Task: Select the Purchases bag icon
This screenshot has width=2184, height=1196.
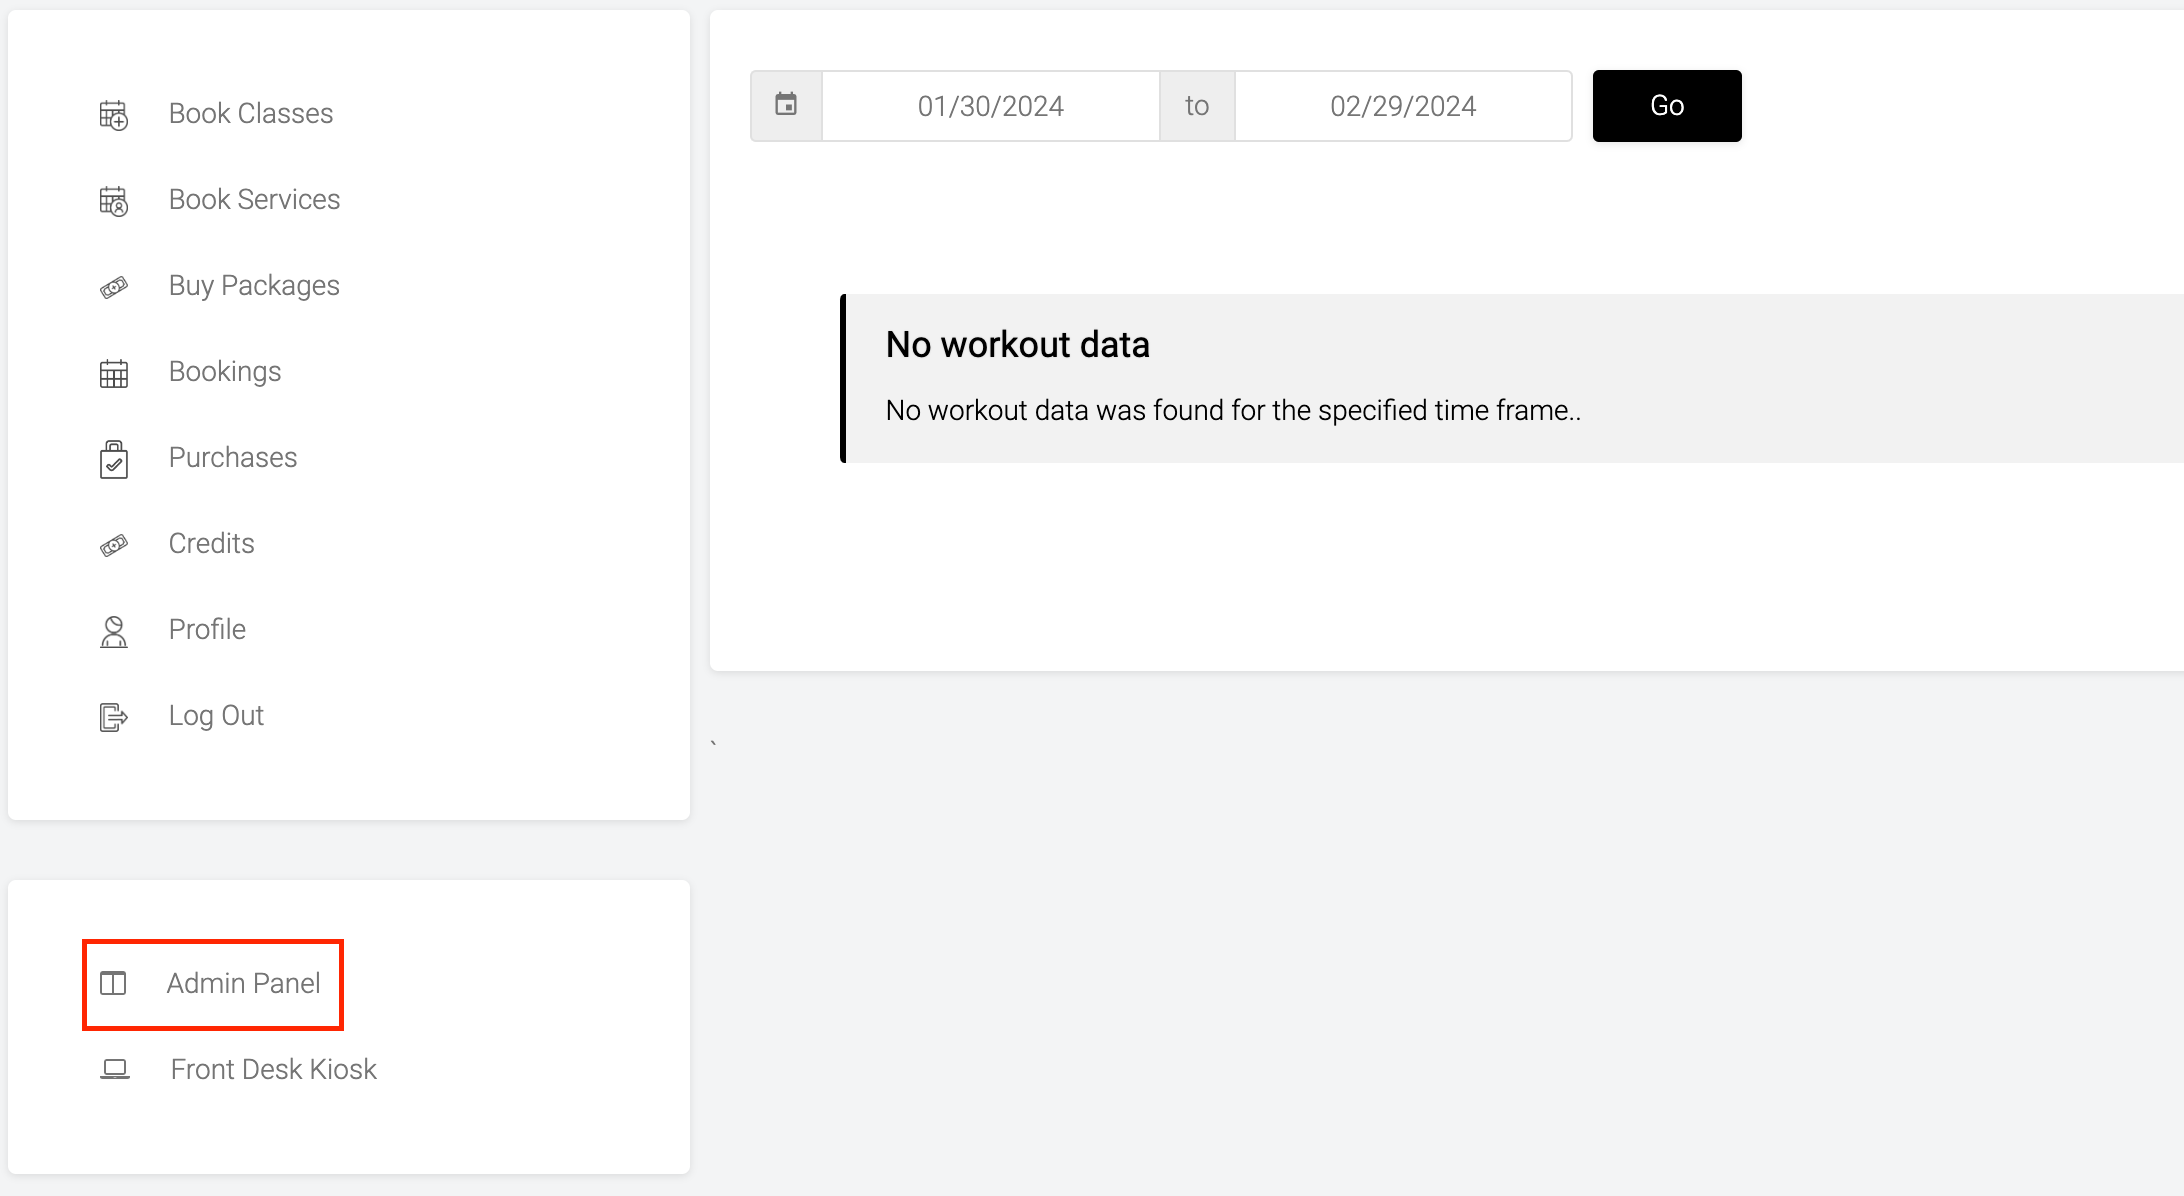Action: click(x=113, y=458)
